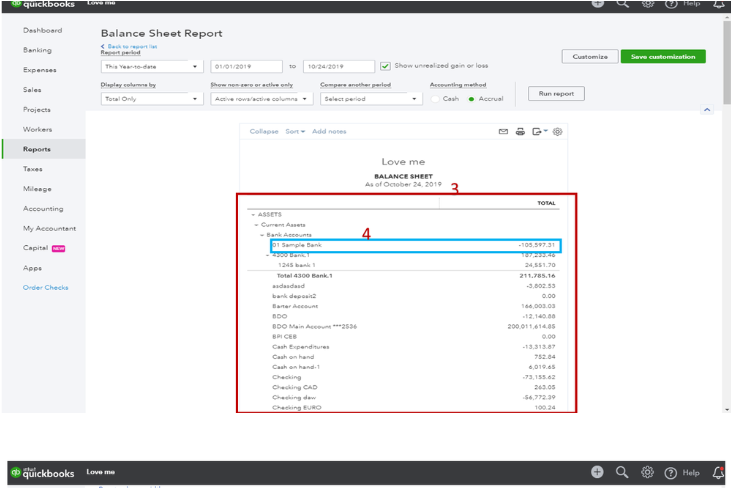Open the Total Only display columns dropdown

[x=152, y=99]
